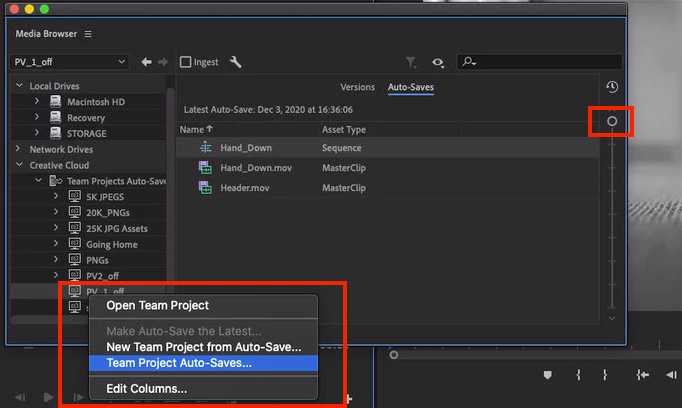Open ingest settings wrench icon
Screen dimensions: 682x408
tap(235, 62)
